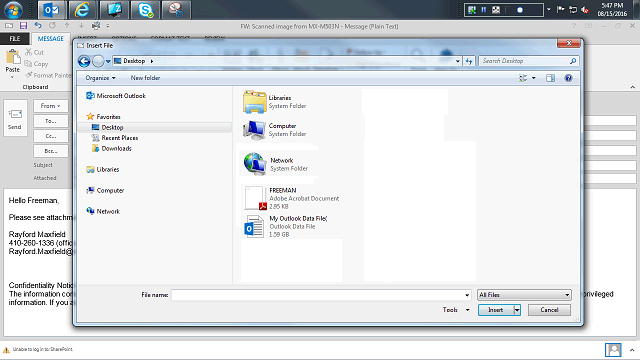
Task: Click the Cancel button
Action: click(549, 310)
